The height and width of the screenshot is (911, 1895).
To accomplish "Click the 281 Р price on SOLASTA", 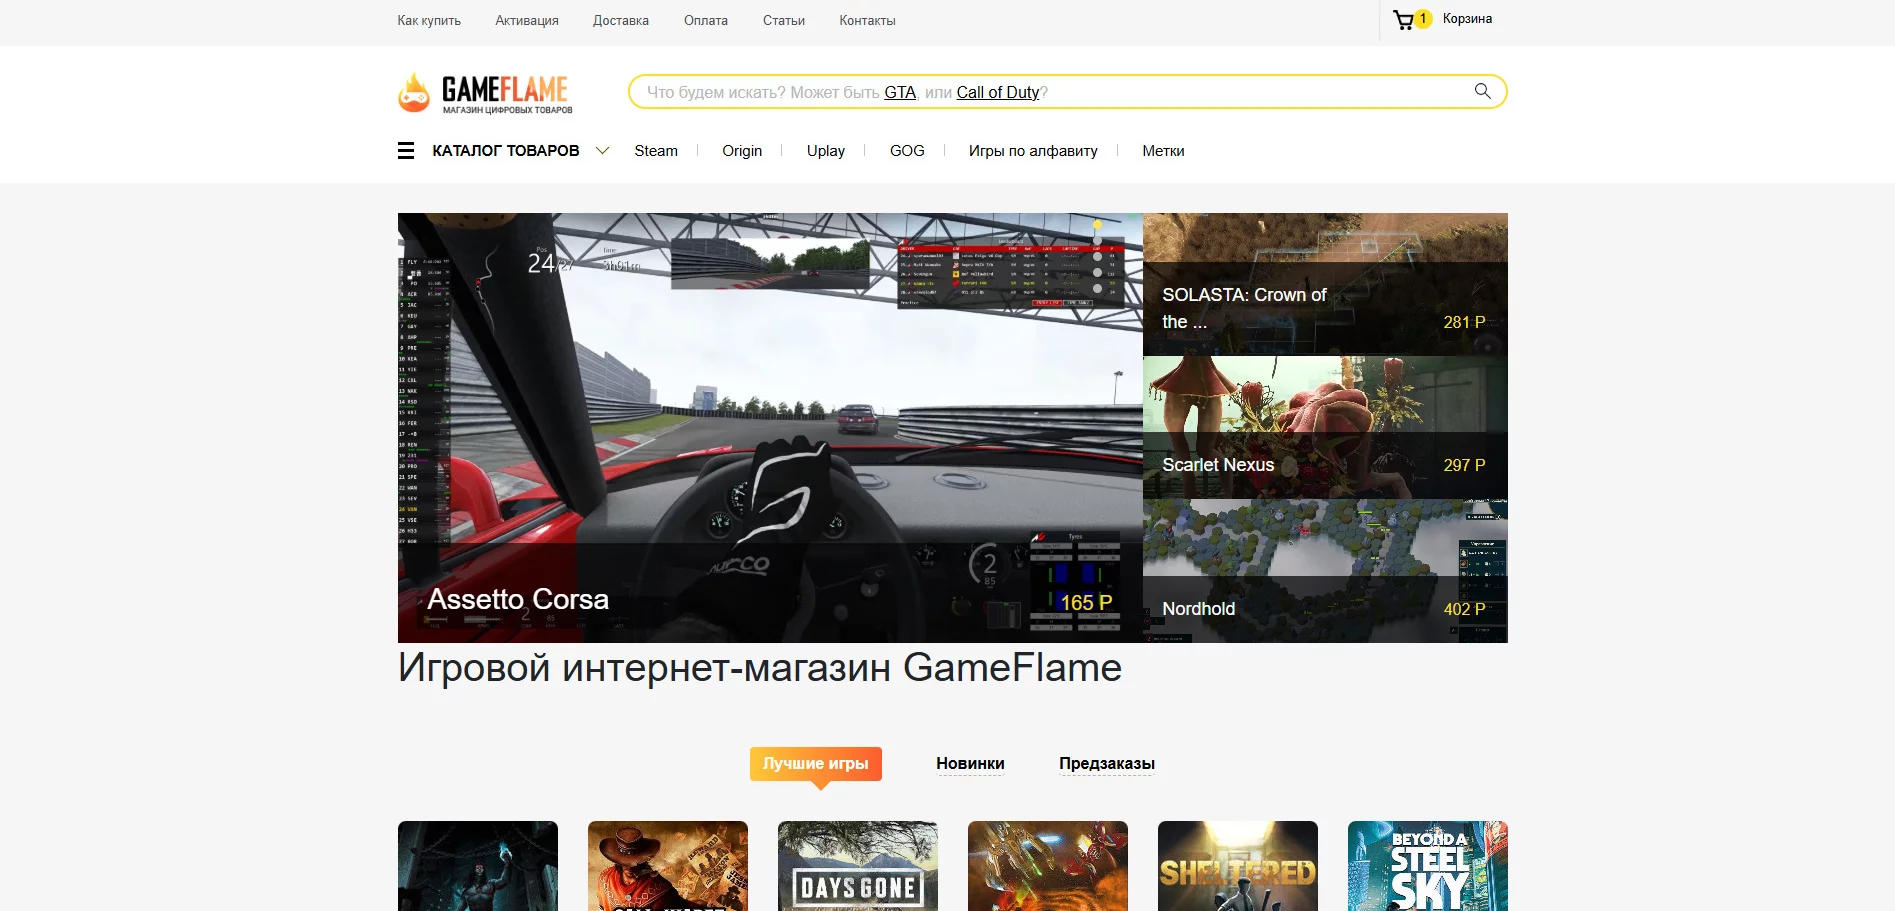I will click(x=1464, y=322).
